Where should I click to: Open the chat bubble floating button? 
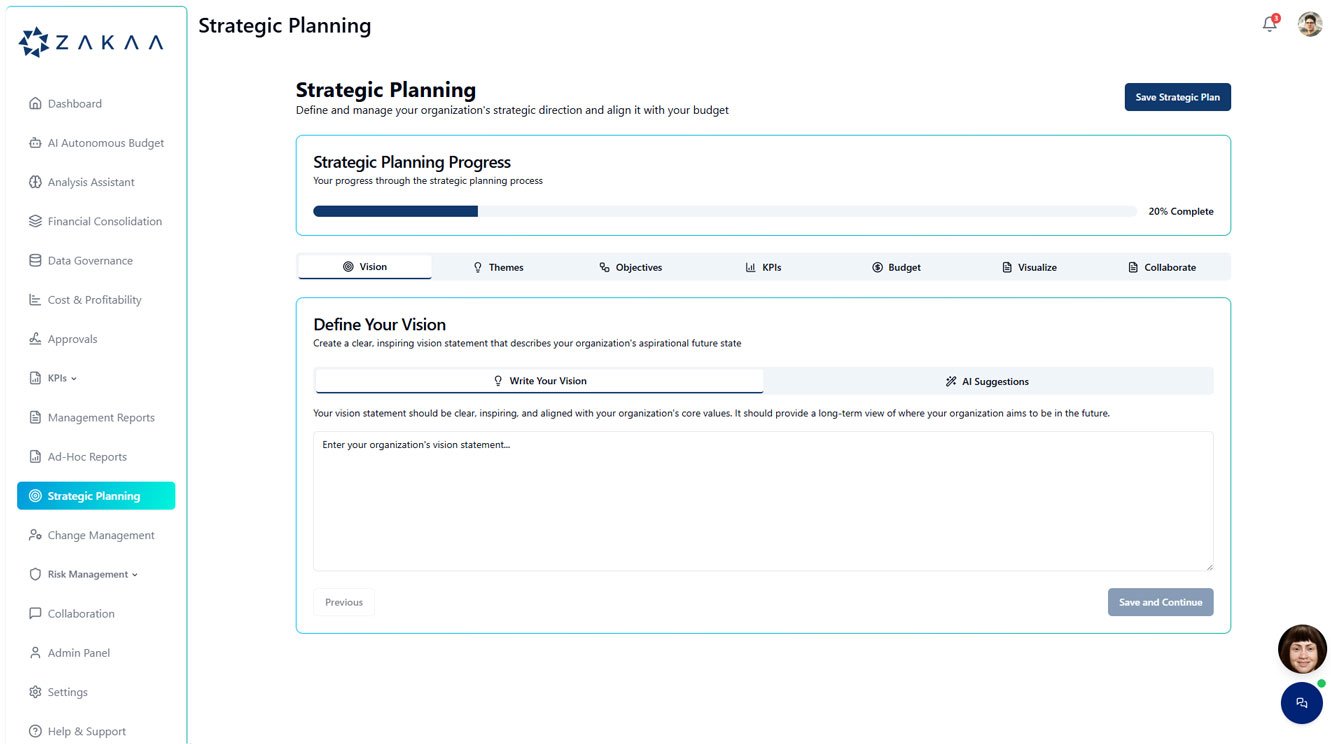(1301, 703)
